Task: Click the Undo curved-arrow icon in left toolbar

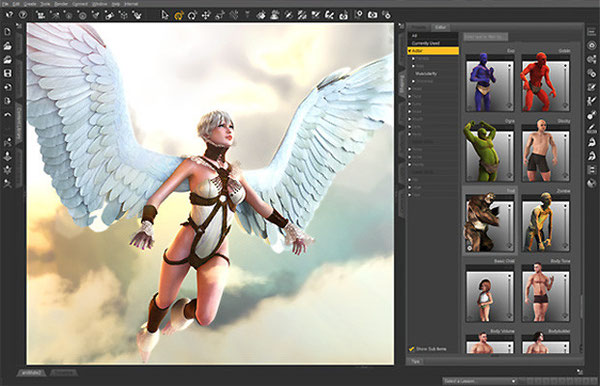Action: [8, 114]
